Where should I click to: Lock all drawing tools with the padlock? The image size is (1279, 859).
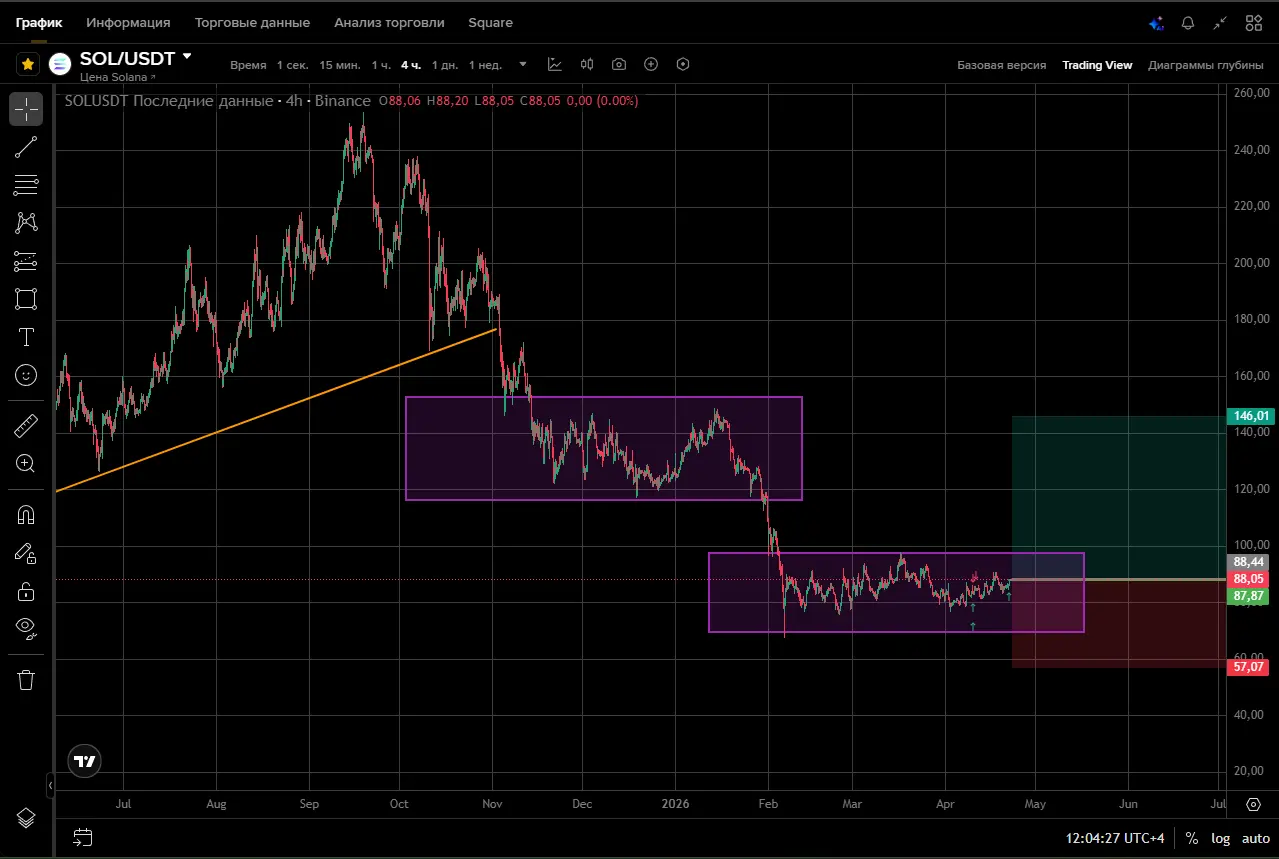pyautogui.click(x=26, y=591)
